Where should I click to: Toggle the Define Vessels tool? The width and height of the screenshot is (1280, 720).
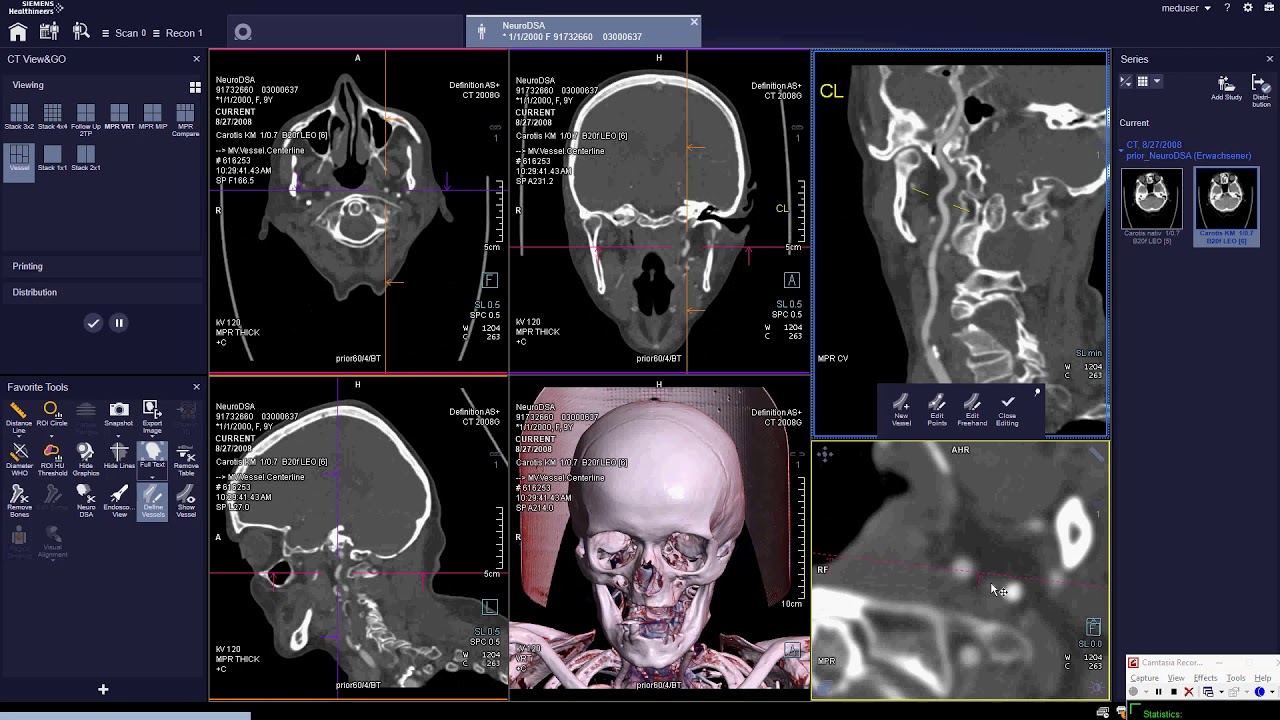(152, 502)
